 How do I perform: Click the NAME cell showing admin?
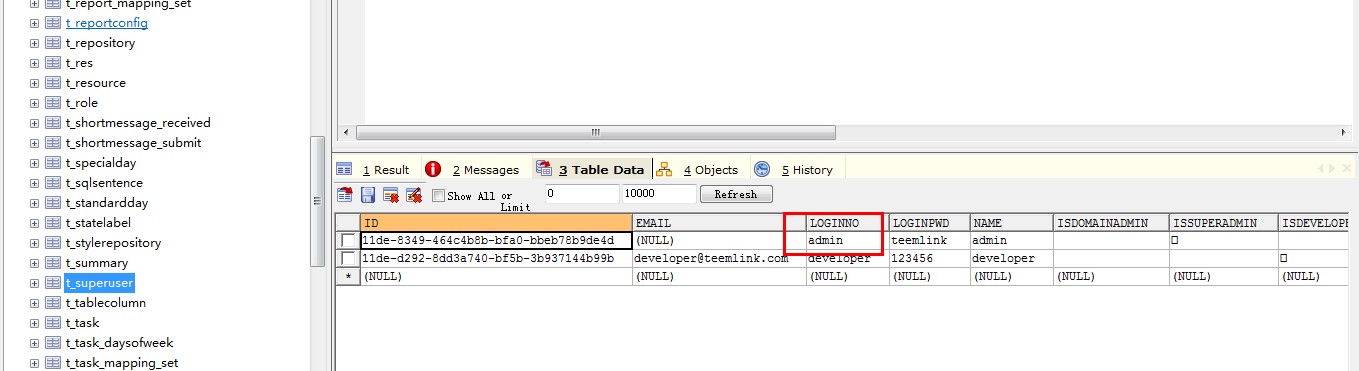click(x=1011, y=240)
